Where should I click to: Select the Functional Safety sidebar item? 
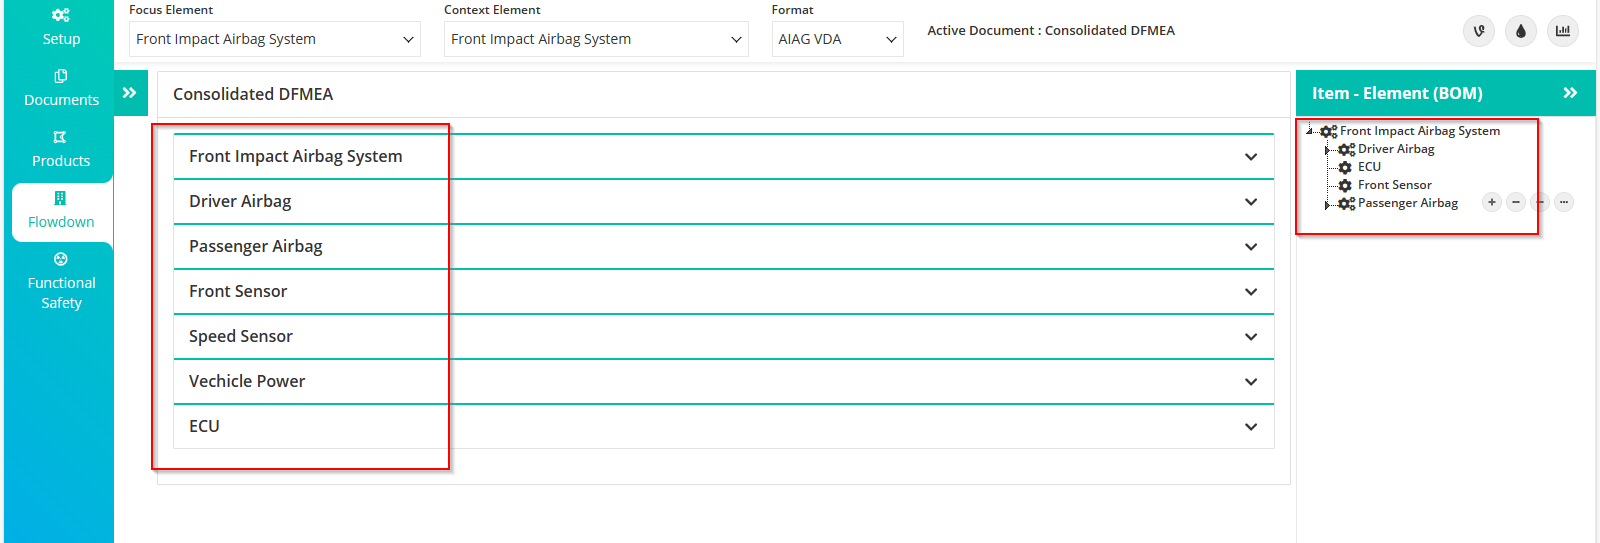tap(61, 281)
